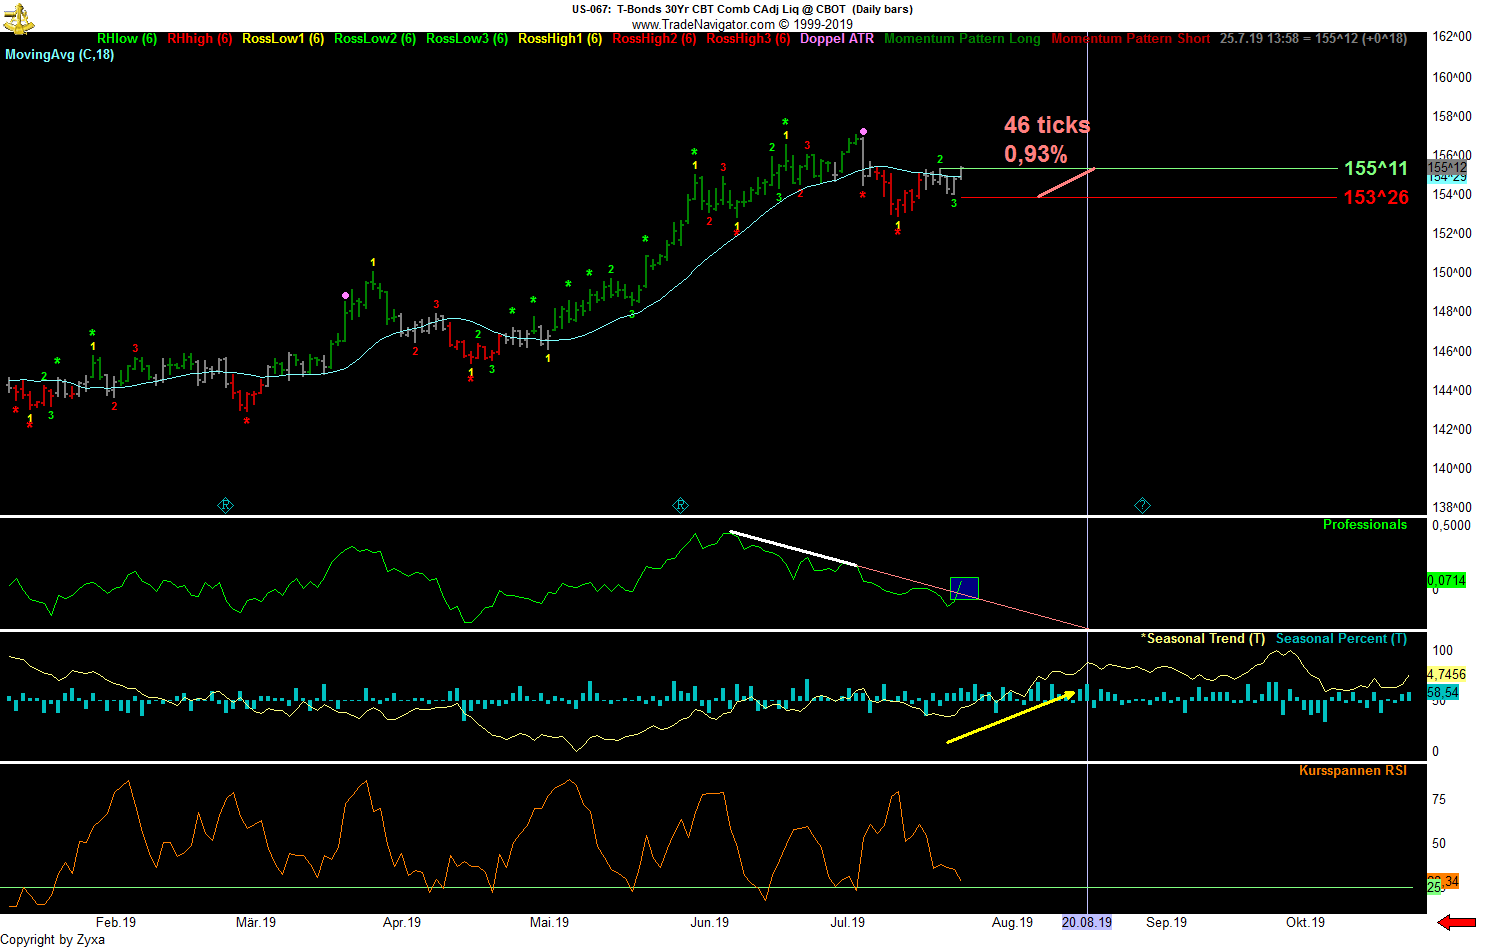The image size is (1485, 947).
Task: Open the question-mark diamond marker on the price chart
Action: (1142, 506)
